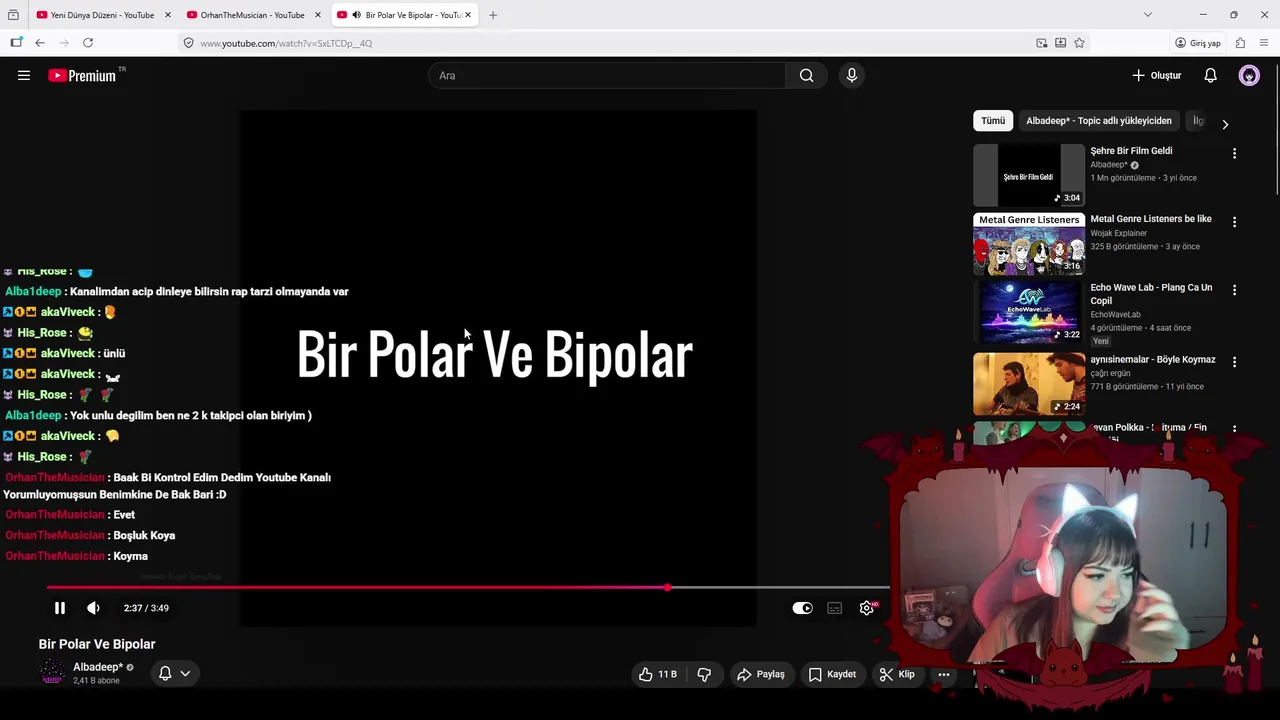
Task: Open options for Böyle Koymaz video
Action: point(1234,362)
